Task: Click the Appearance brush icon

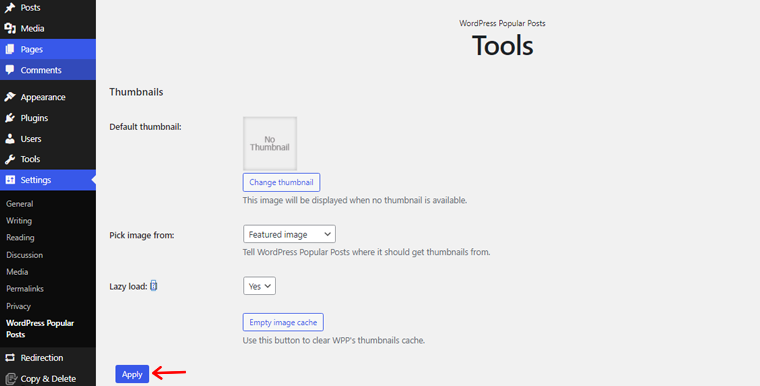Action: (x=10, y=97)
